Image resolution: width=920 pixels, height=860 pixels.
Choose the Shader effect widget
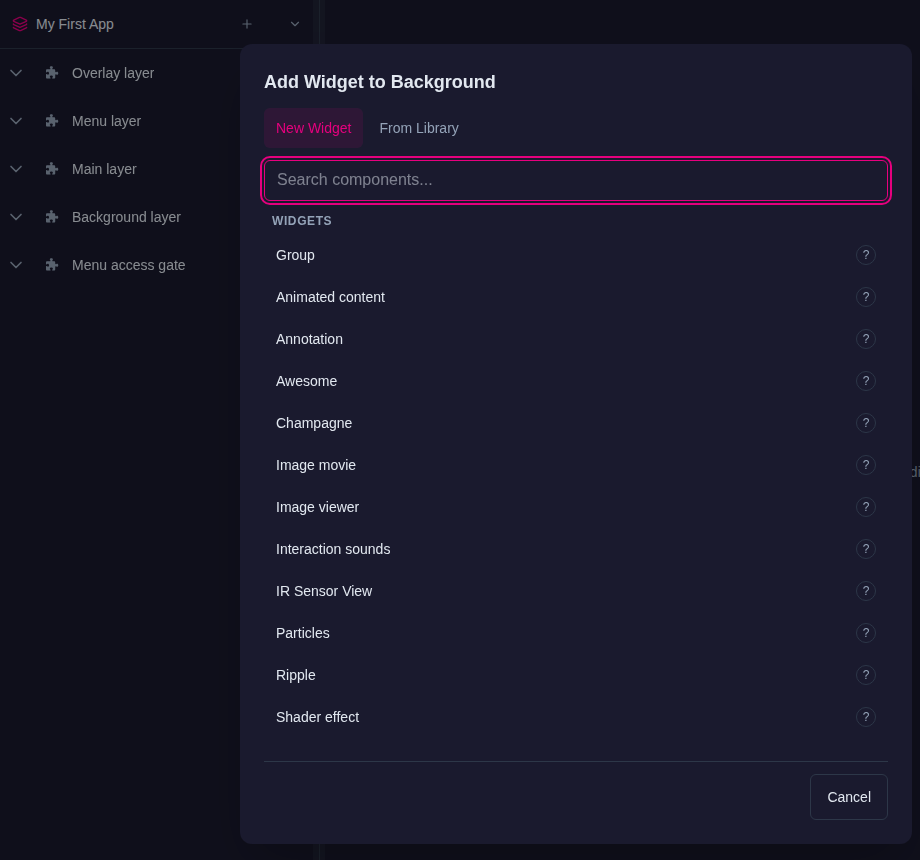(576, 717)
